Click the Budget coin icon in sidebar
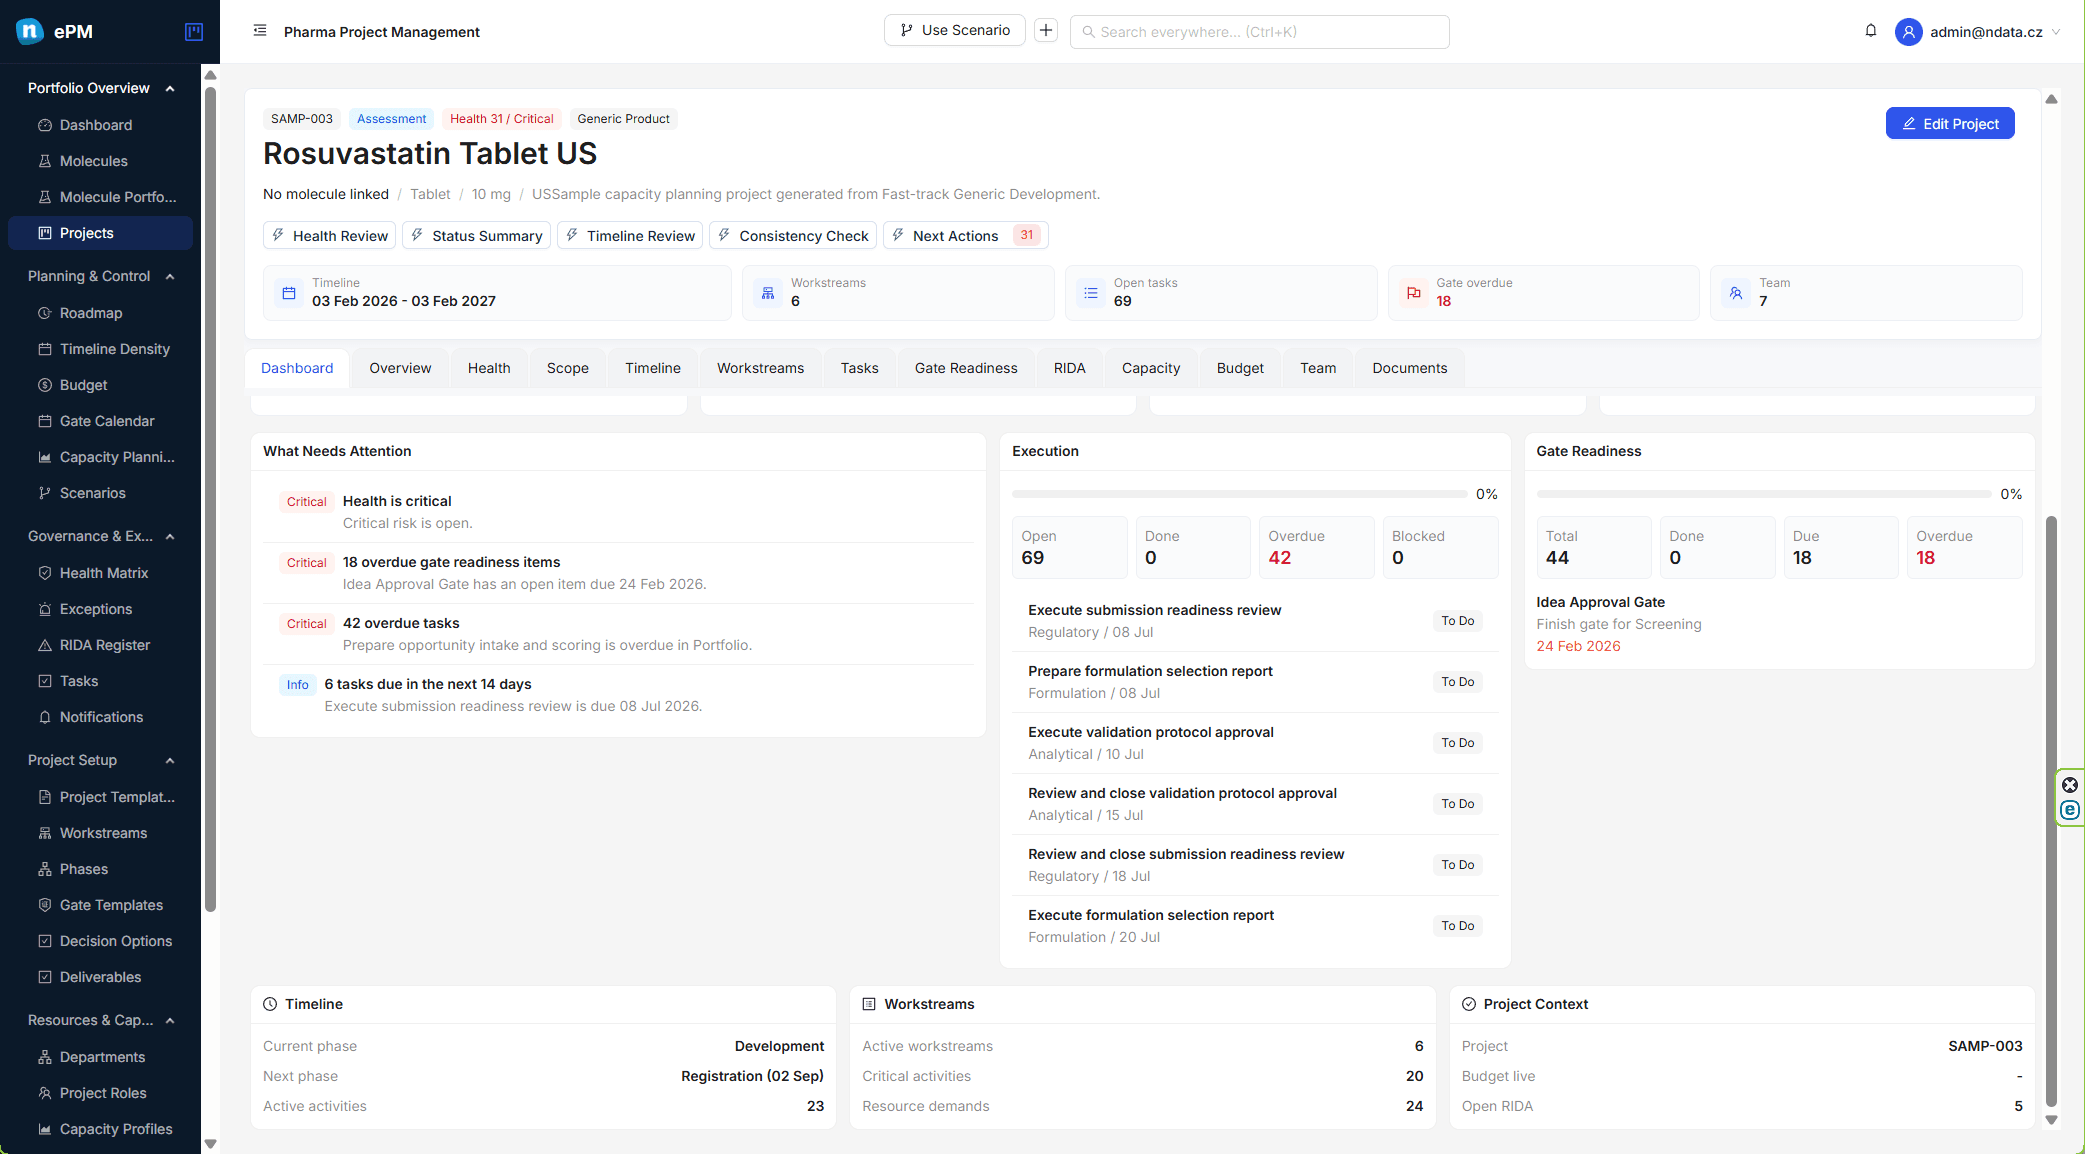Viewport: 2085px width, 1154px height. [x=45, y=385]
